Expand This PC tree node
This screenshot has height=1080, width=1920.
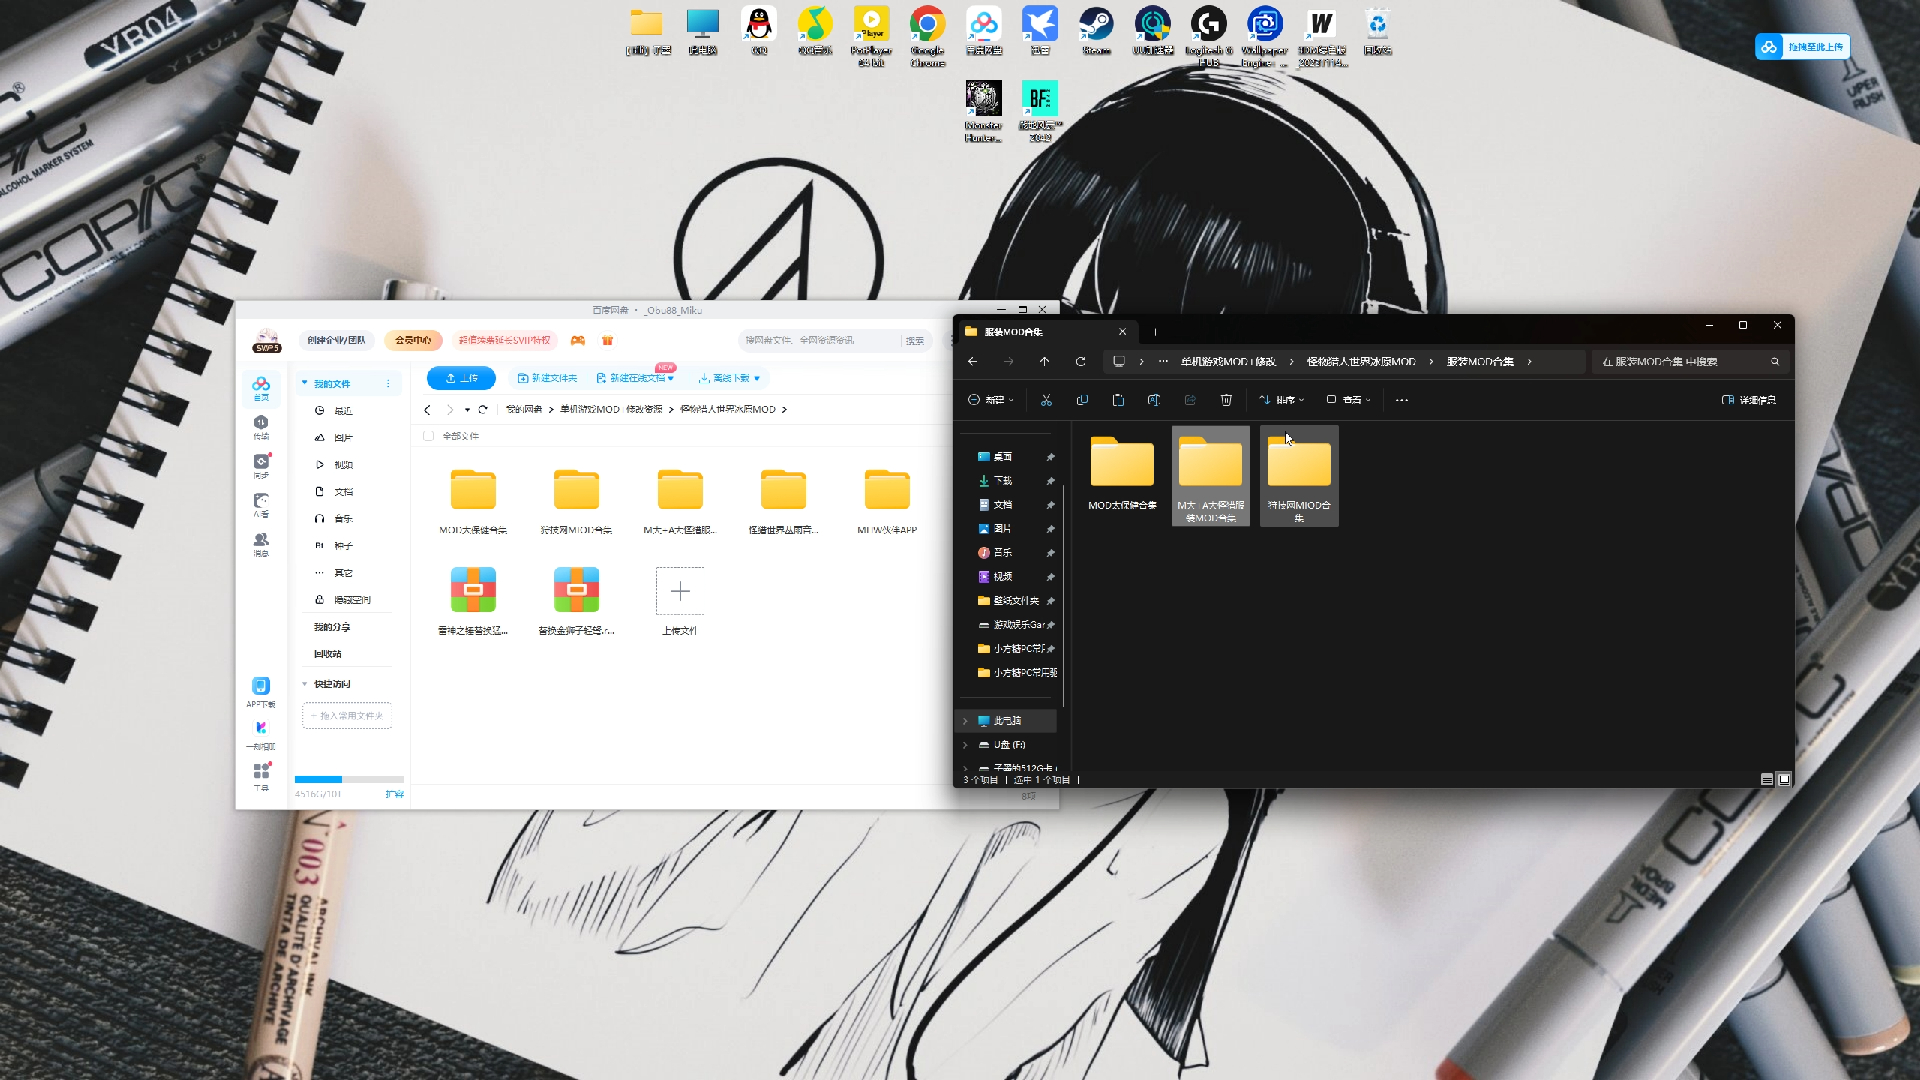[965, 721]
